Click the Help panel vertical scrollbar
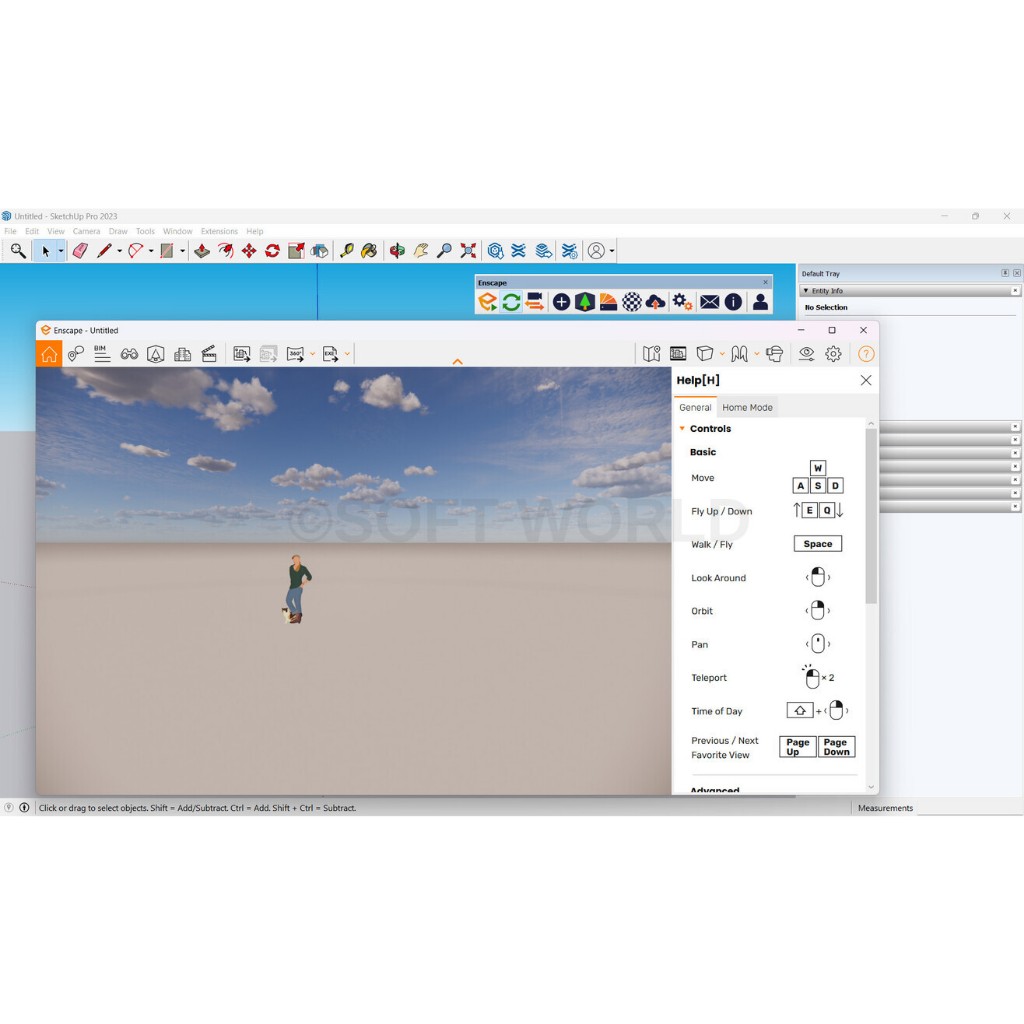 (x=871, y=516)
